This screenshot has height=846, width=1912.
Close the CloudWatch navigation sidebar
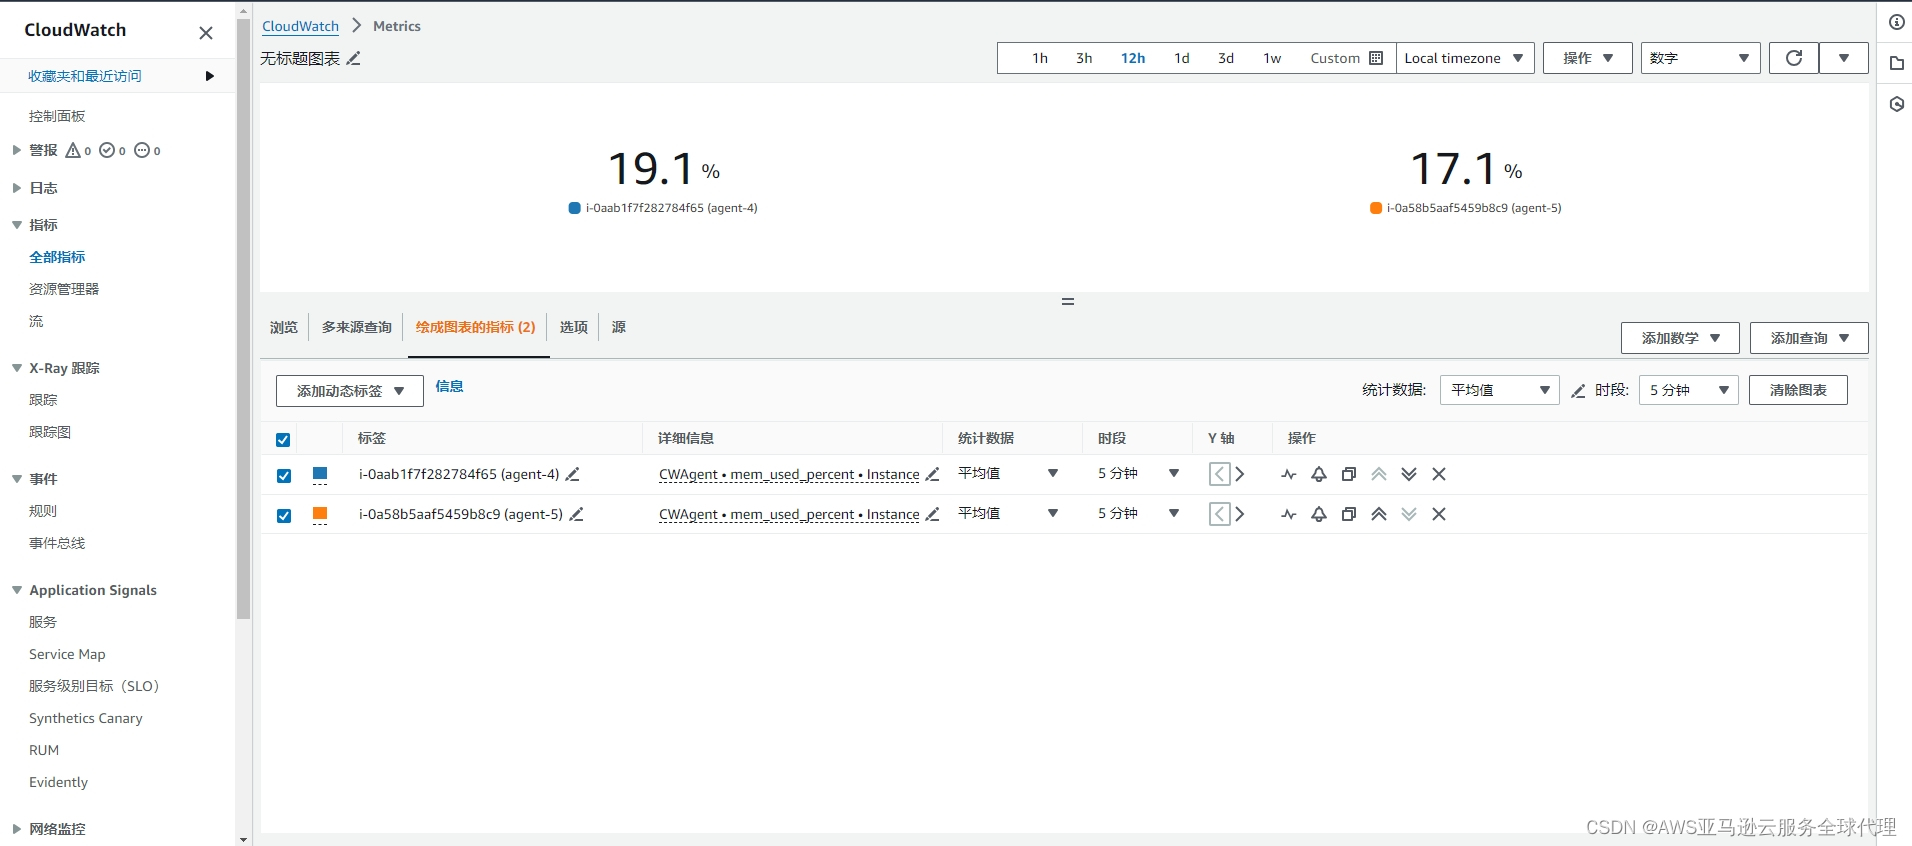tap(206, 33)
